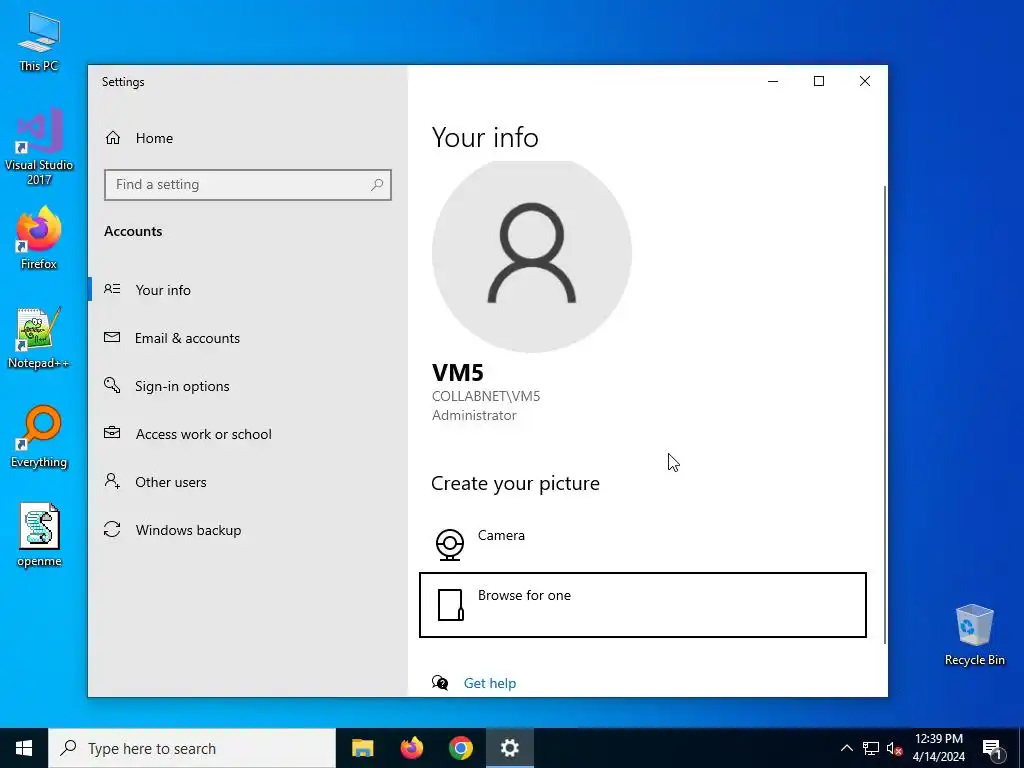Click the Settings gear in the taskbar
Screen dimensions: 1024x768
[x=509, y=748]
